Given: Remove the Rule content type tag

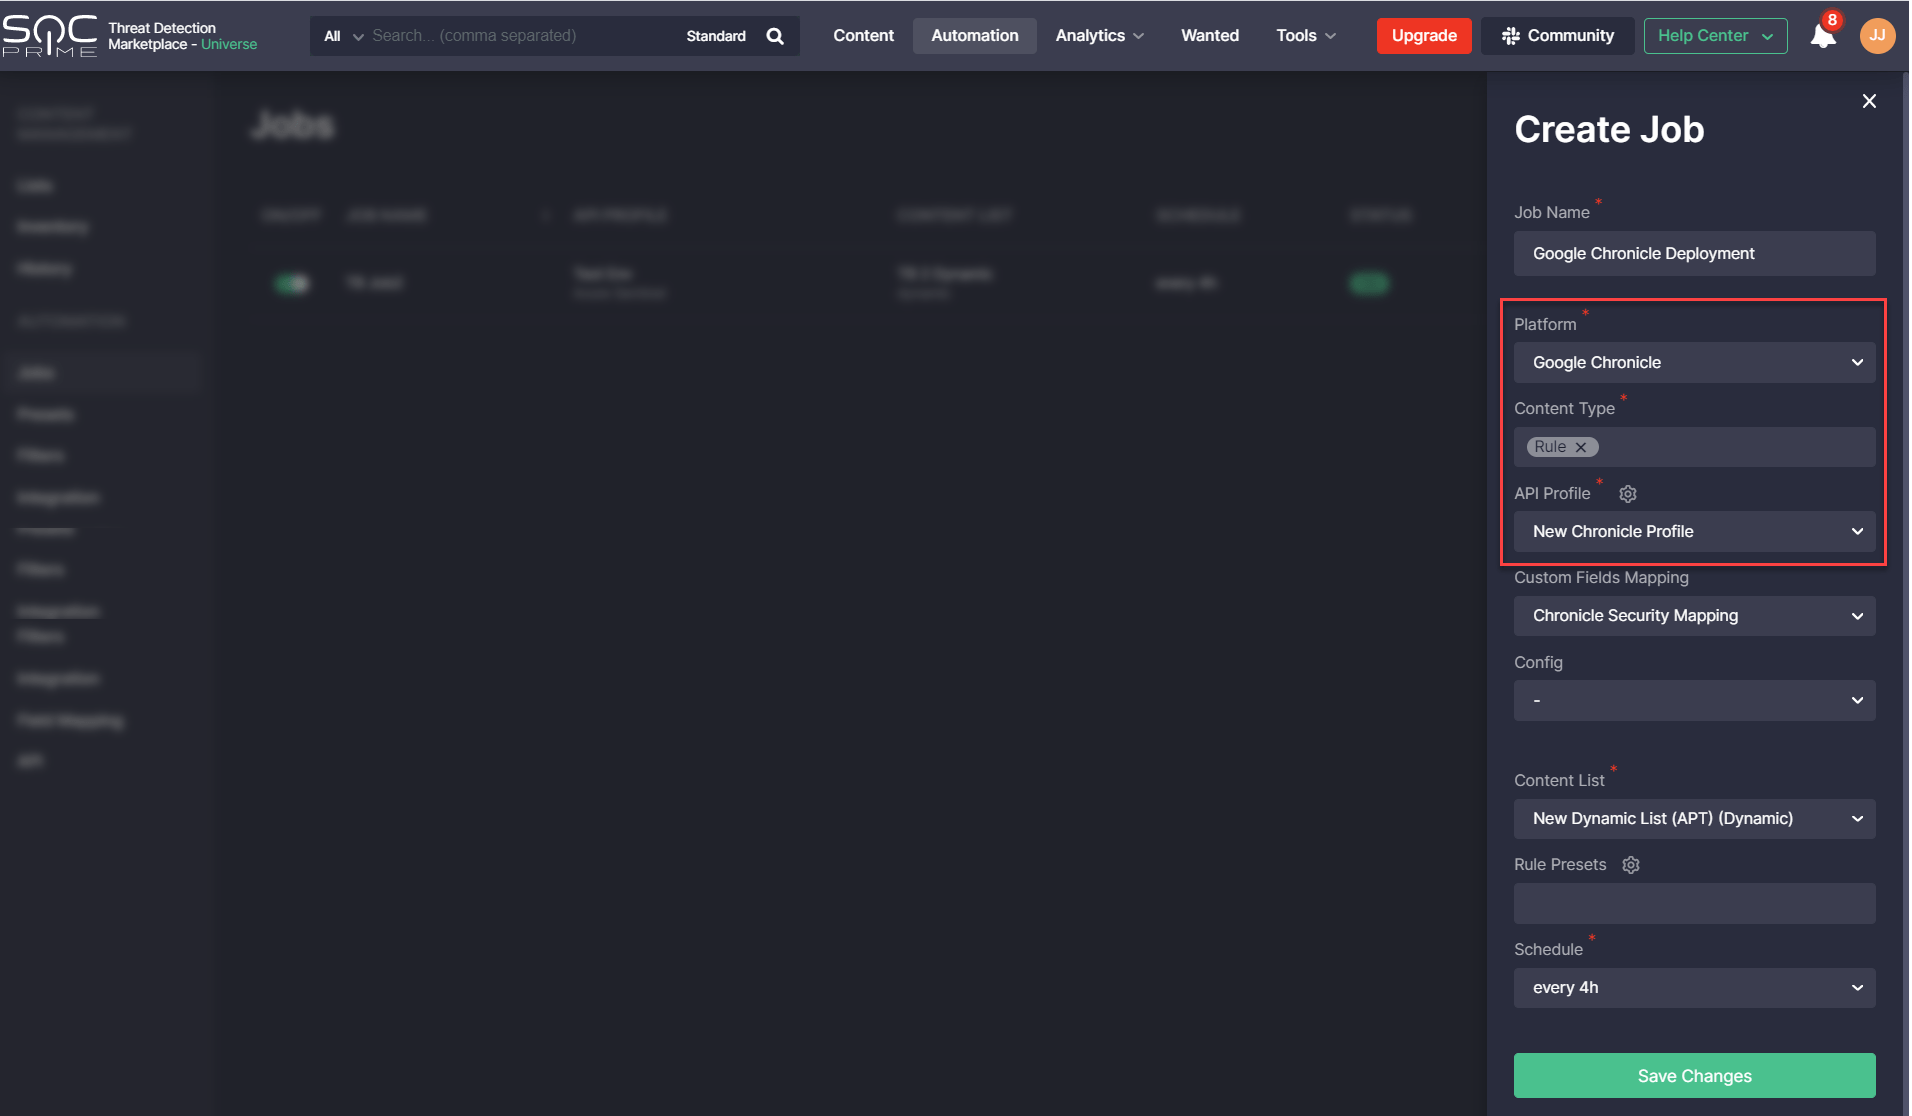Looking at the screenshot, I should pos(1581,447).
